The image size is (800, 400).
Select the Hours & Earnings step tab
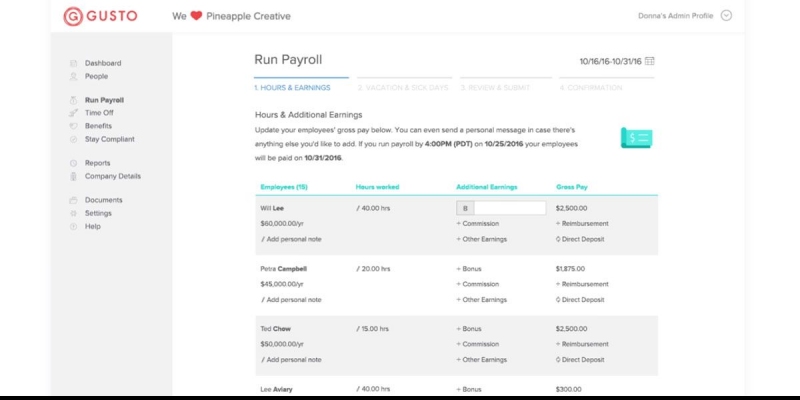coord(292,88)
